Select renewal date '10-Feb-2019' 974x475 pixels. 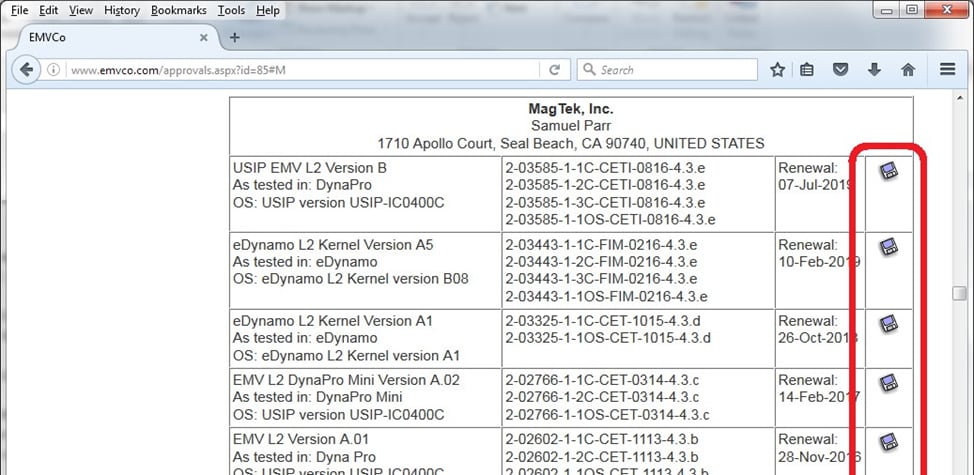(x=819, y=262)
